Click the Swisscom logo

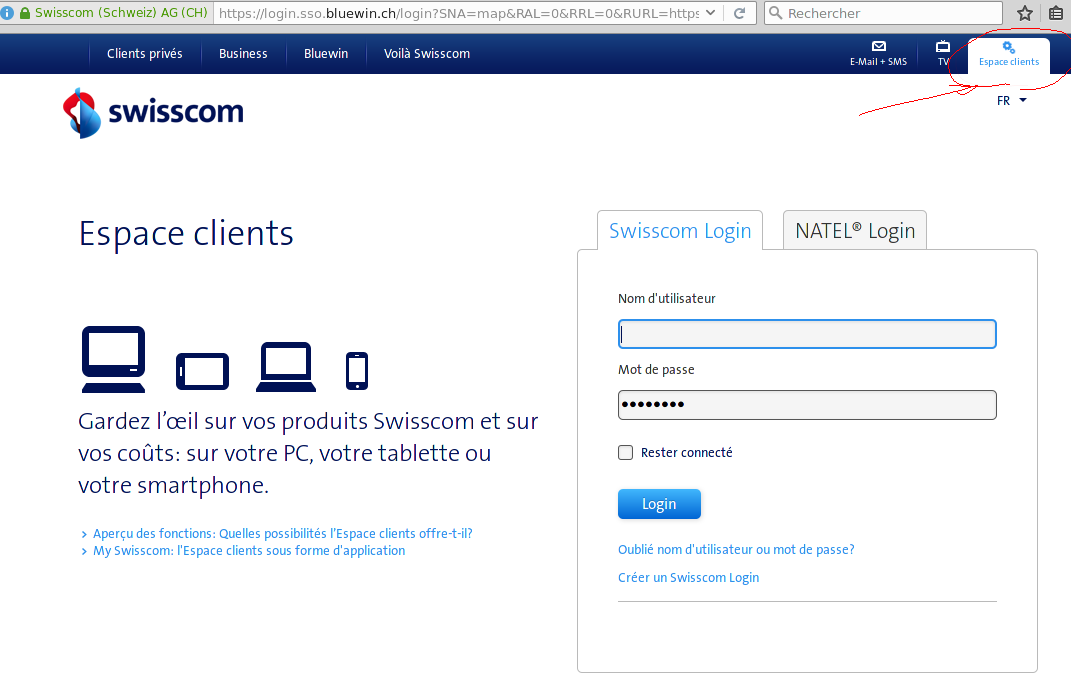[153, 112]
